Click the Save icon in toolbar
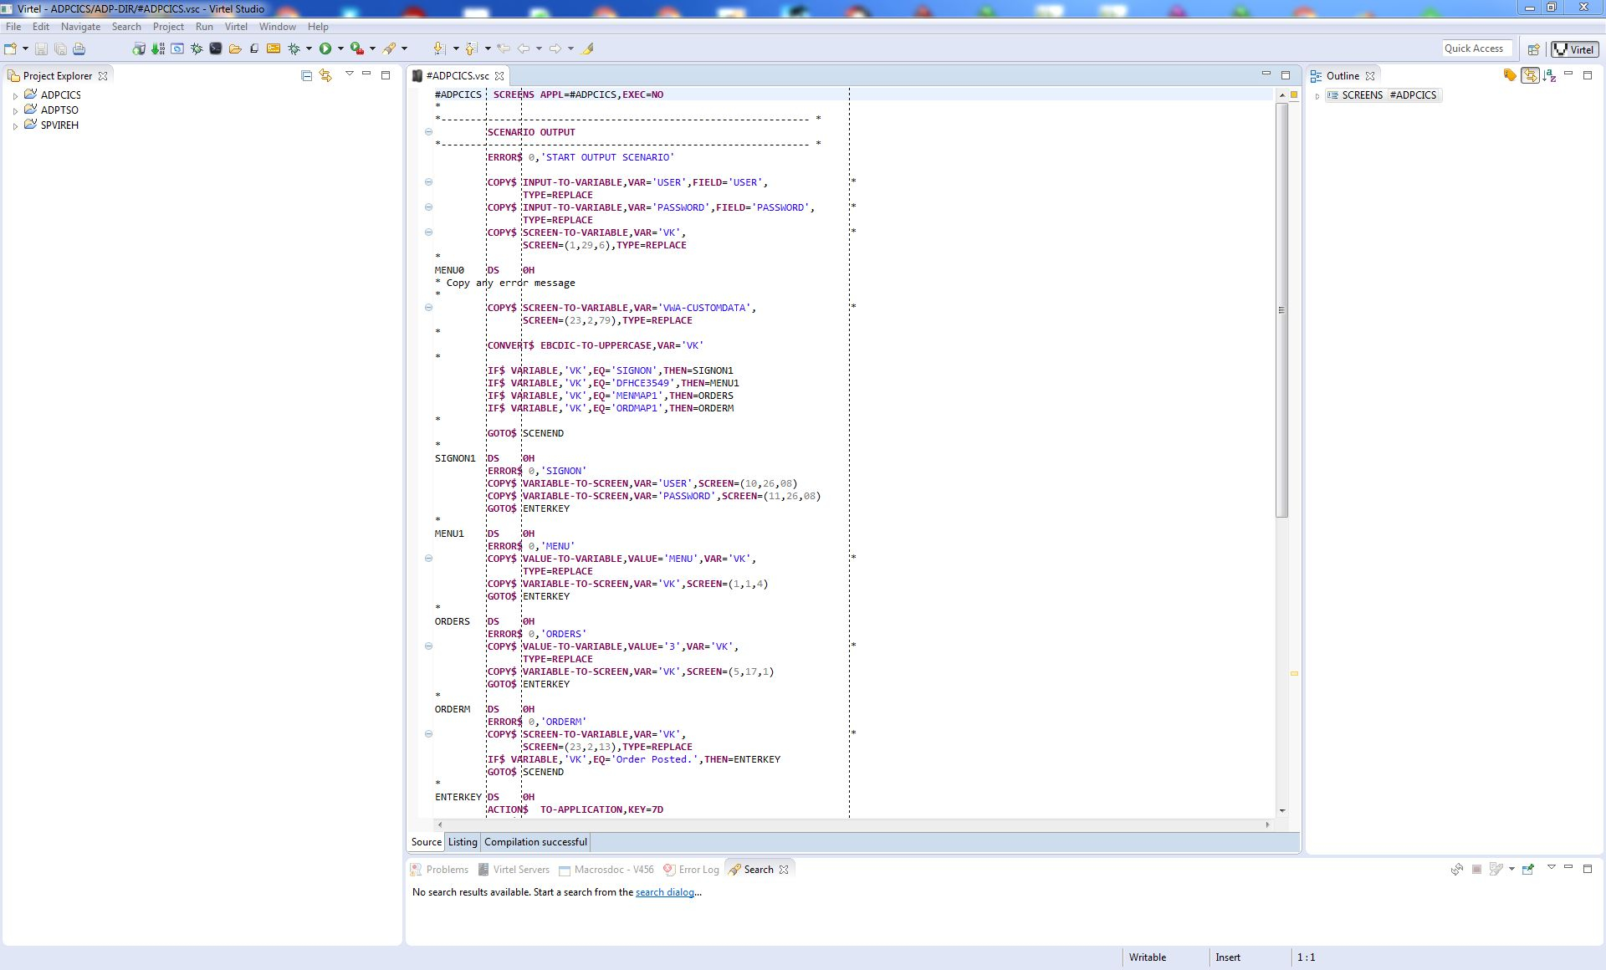This screenshot has height=970, width=1606. (x=41, y=49)
